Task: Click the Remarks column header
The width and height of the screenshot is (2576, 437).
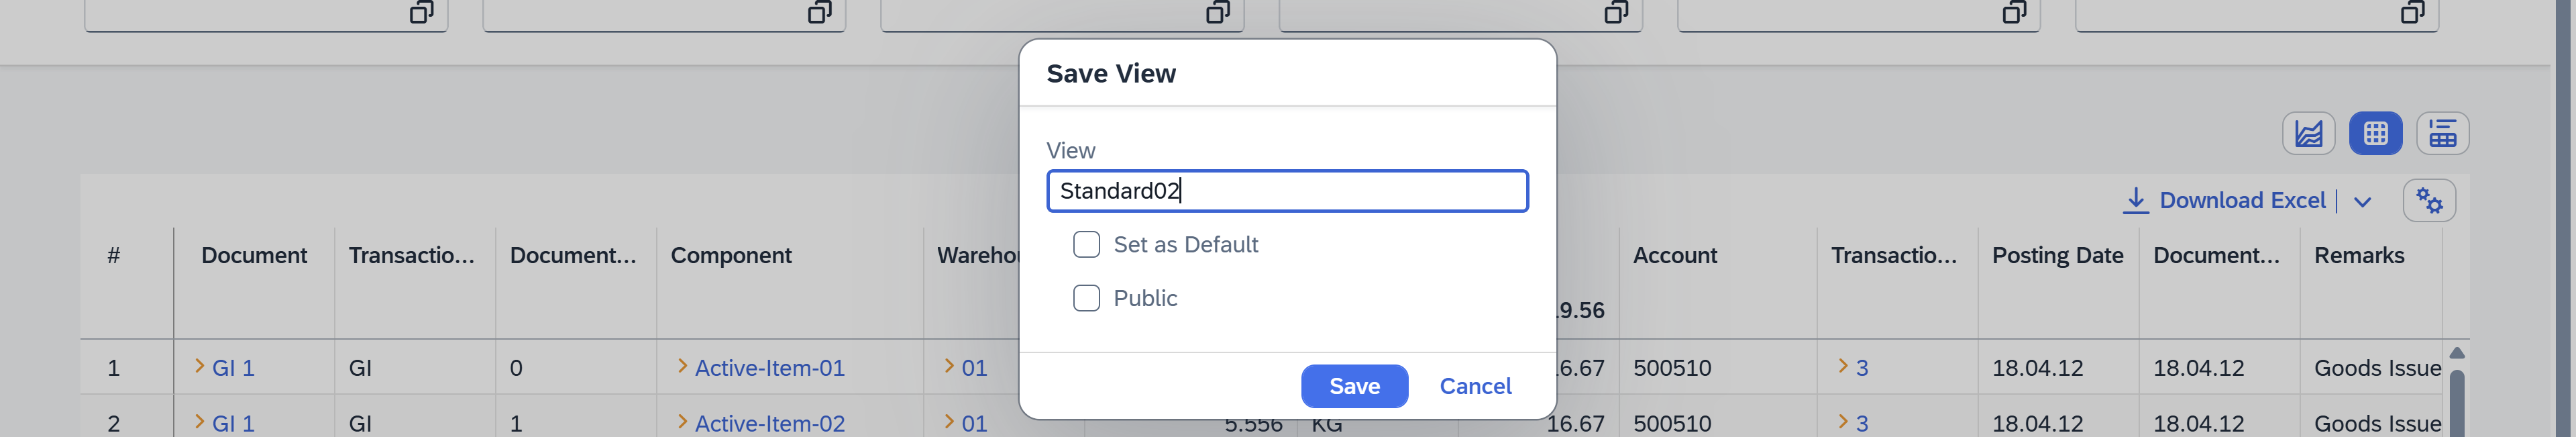Action: click(x=2359, y=256)
